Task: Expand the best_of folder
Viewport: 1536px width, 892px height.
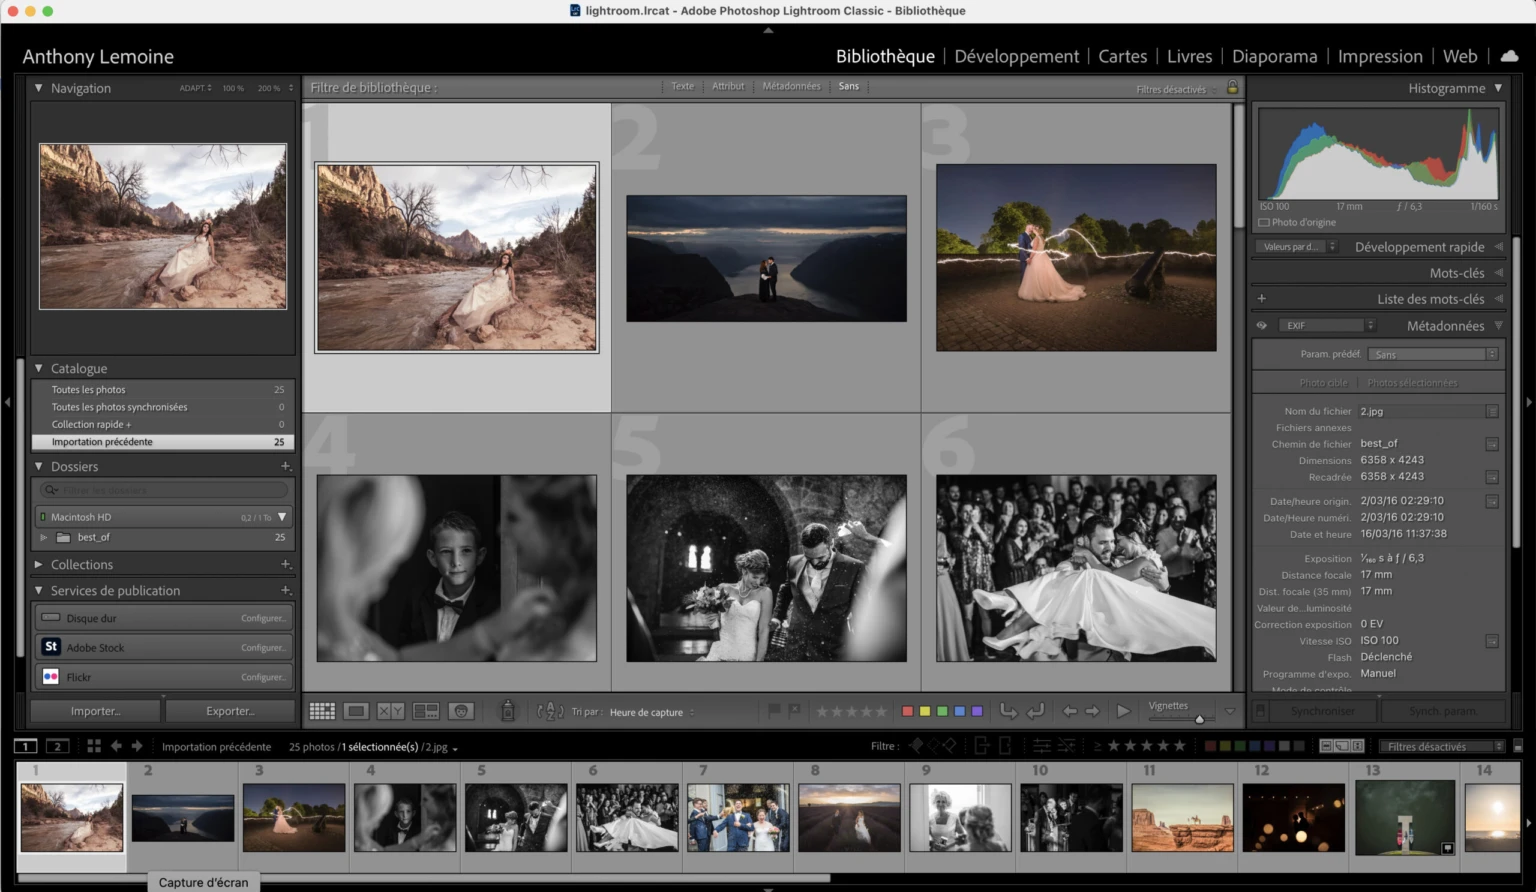Action: pos(43,537)
